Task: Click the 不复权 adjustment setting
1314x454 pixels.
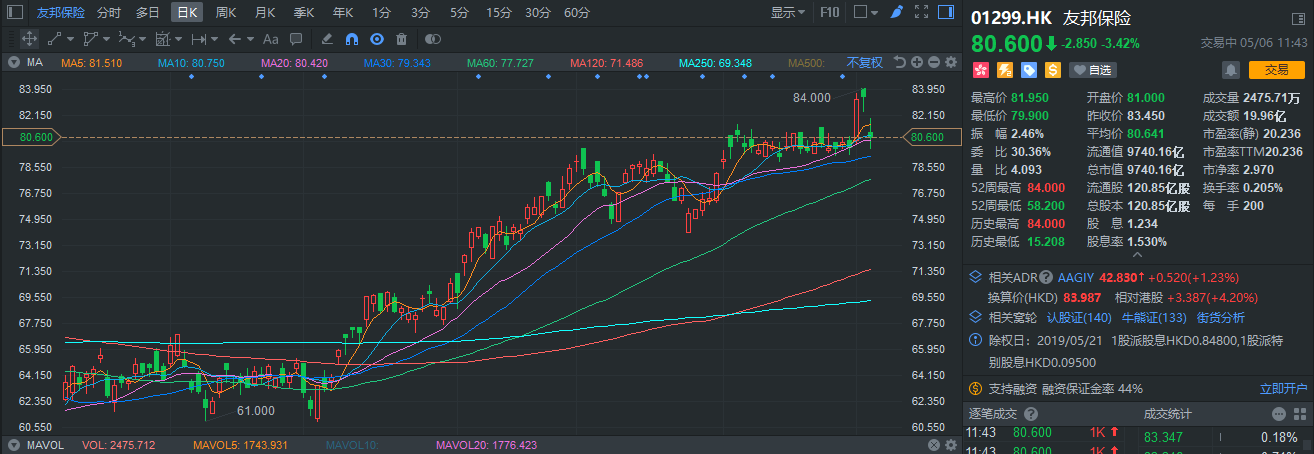Action: click(865, 62)
